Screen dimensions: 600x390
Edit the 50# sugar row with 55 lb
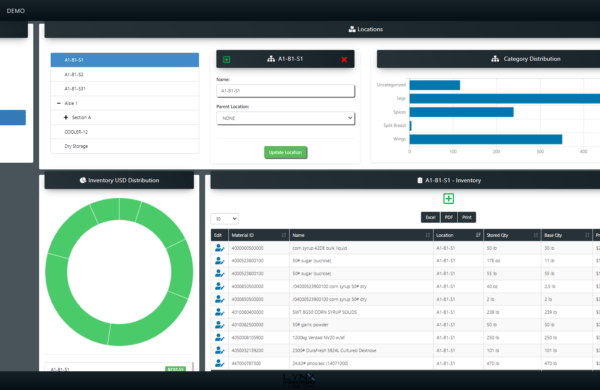pyautogui.click(x=219, y=274)
